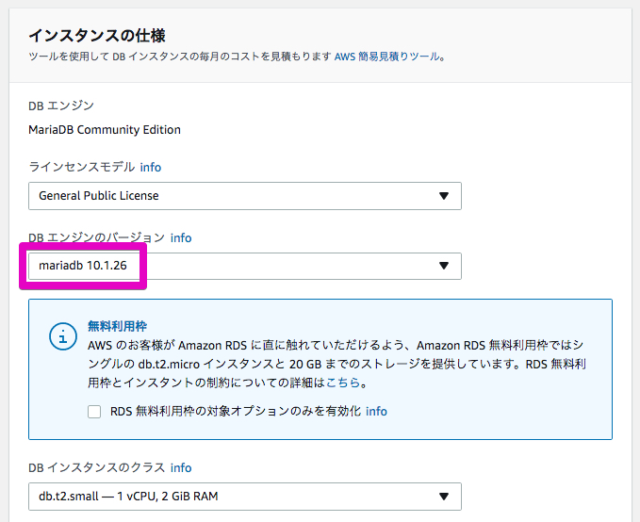Image resolution: width=640 pixels, height=522 pixels.
Task: Click the RDS 無料利用枠の対象オプション checkbox label
Action: click(x=236, y=411)
